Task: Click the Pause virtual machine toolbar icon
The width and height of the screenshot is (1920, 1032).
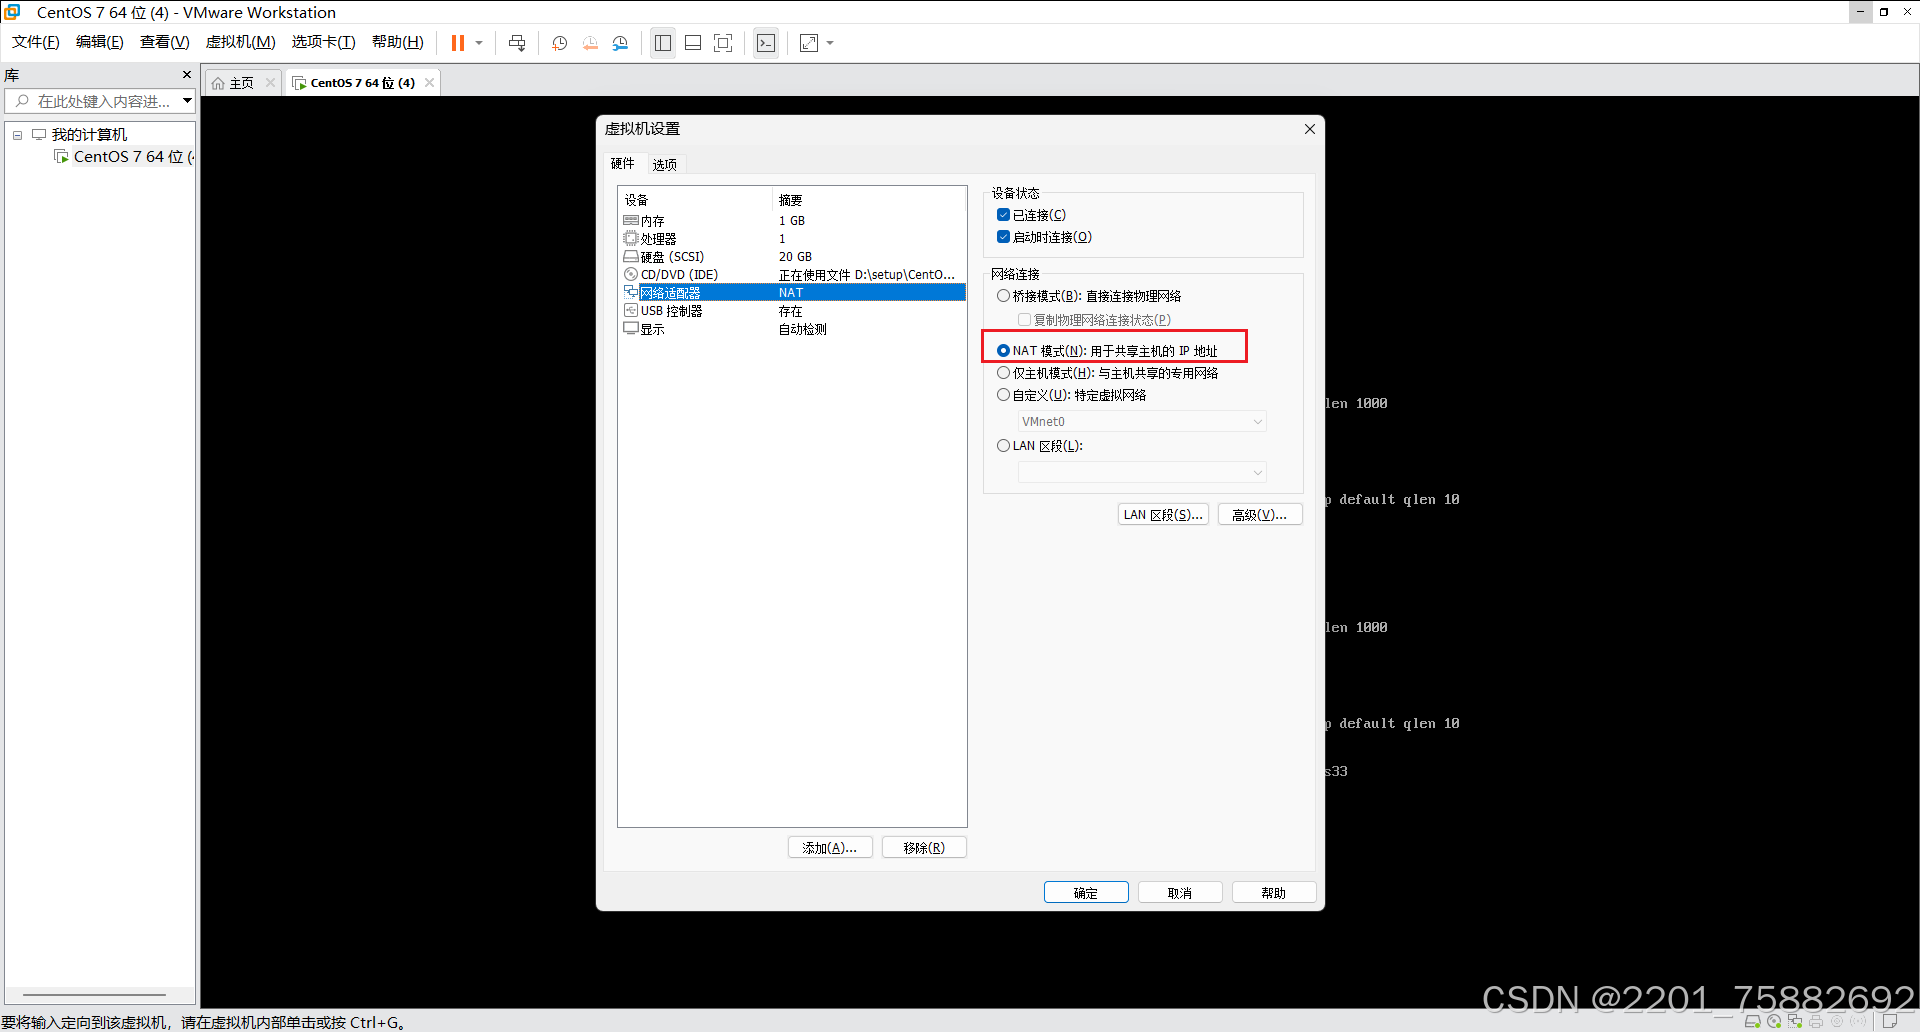Action: click(458, 42)
